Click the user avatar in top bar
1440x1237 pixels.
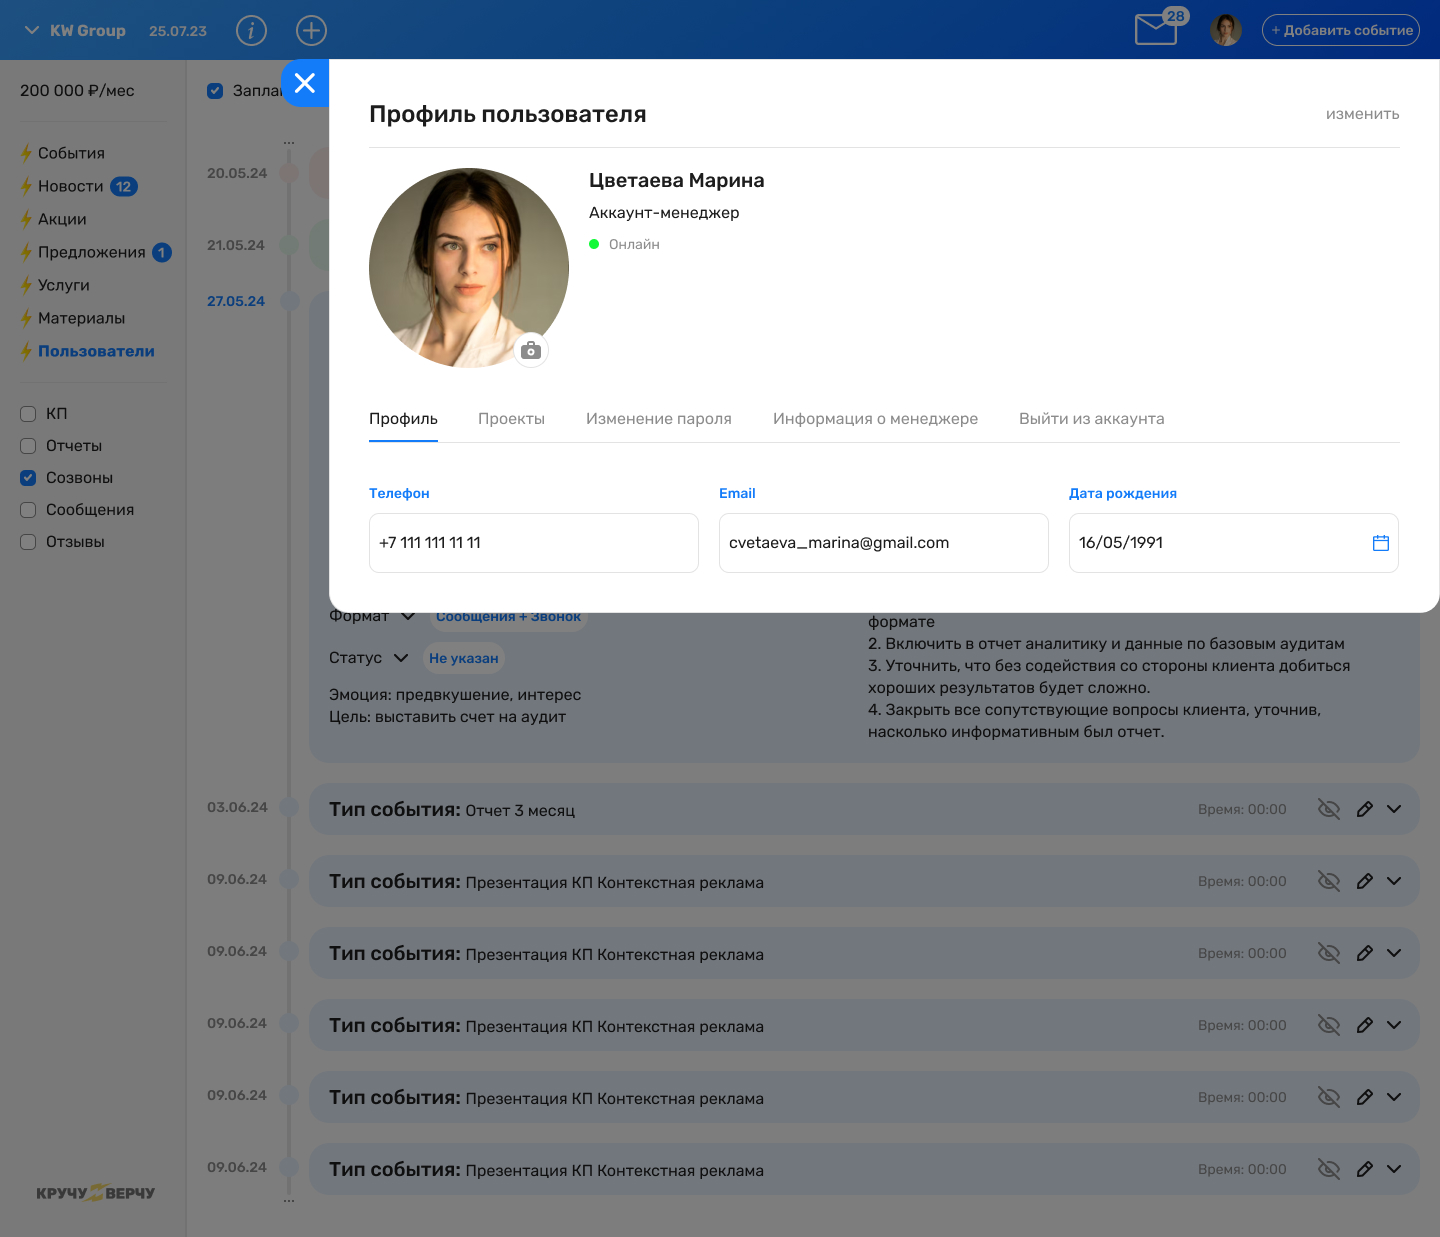[1225, 30]
